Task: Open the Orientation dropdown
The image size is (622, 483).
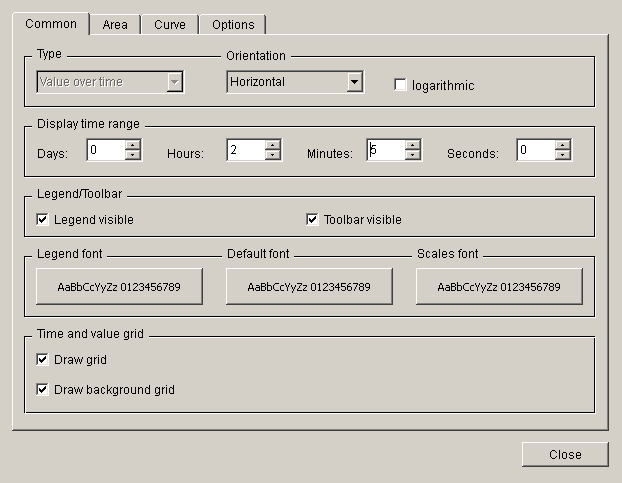Action: pos(354,82)
